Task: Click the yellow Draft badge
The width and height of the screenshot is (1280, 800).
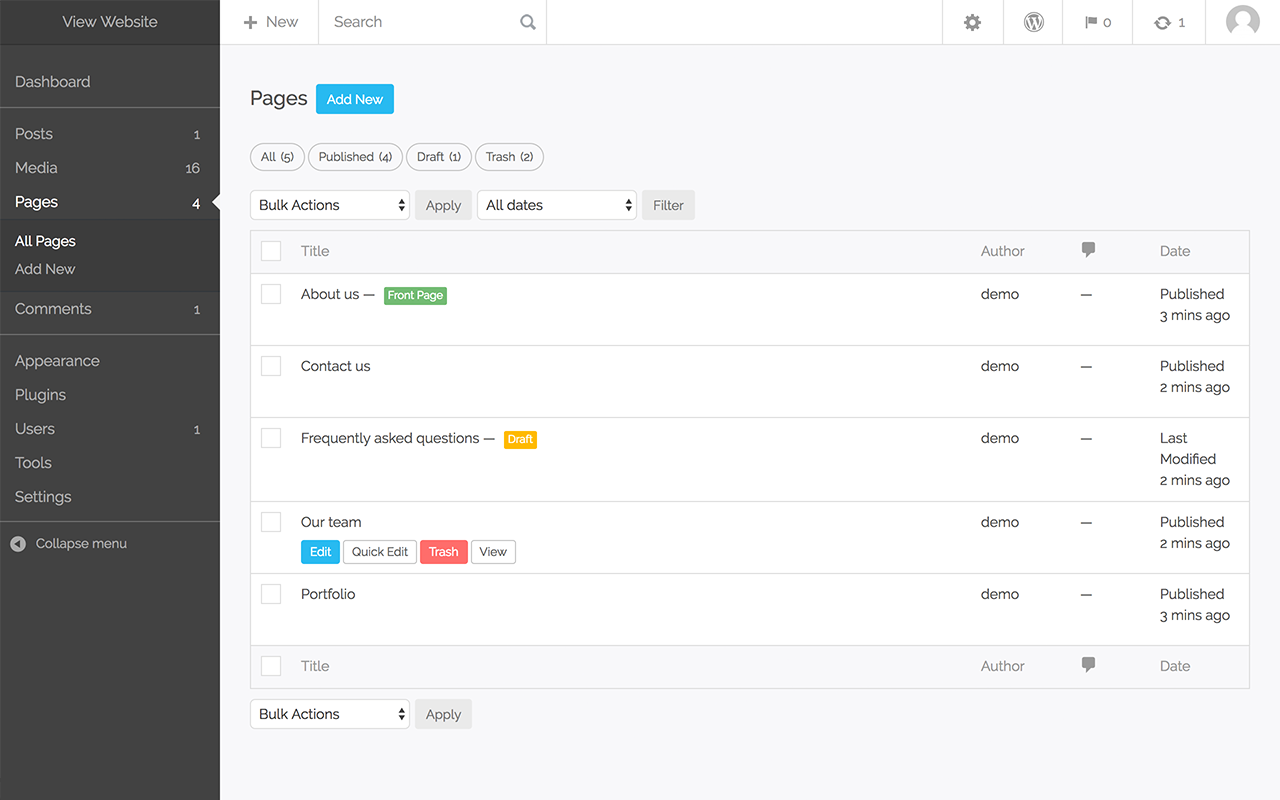Action: 520,439
